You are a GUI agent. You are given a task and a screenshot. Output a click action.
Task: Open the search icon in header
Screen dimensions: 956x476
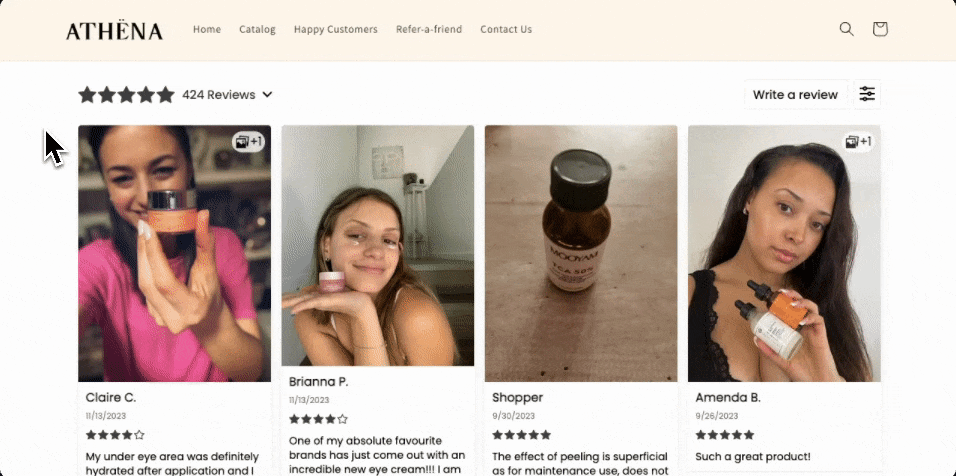click(846, 29)
